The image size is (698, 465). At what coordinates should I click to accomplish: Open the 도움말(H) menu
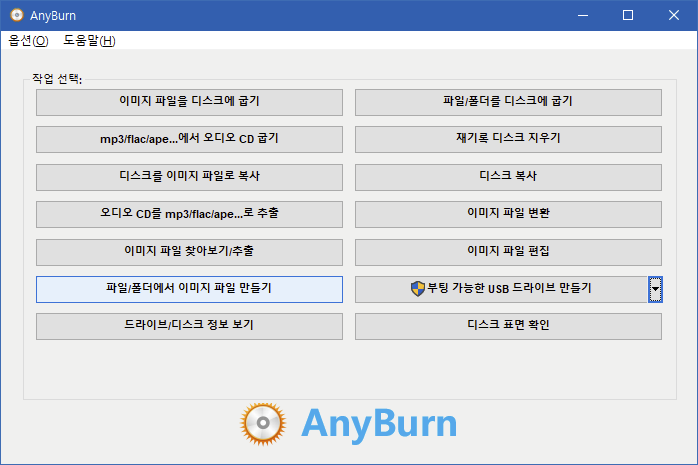click(89, 40)
